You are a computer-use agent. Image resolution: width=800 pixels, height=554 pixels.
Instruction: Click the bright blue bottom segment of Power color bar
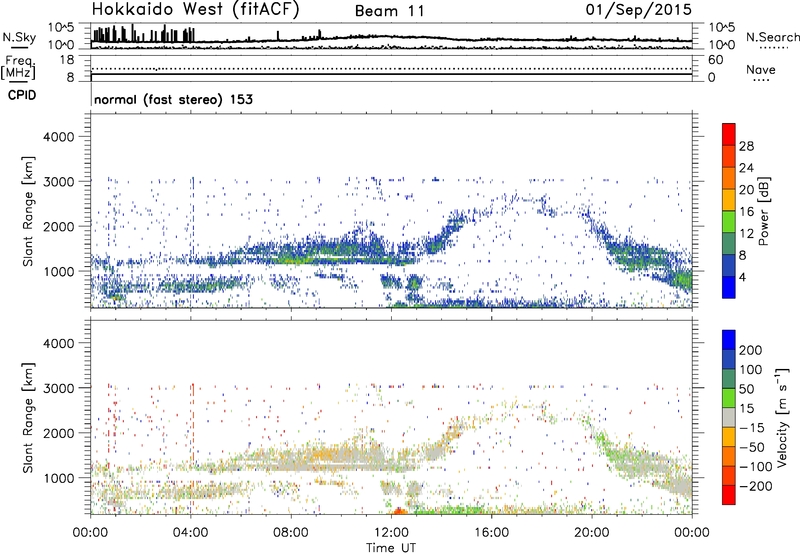tap(729, 287)
